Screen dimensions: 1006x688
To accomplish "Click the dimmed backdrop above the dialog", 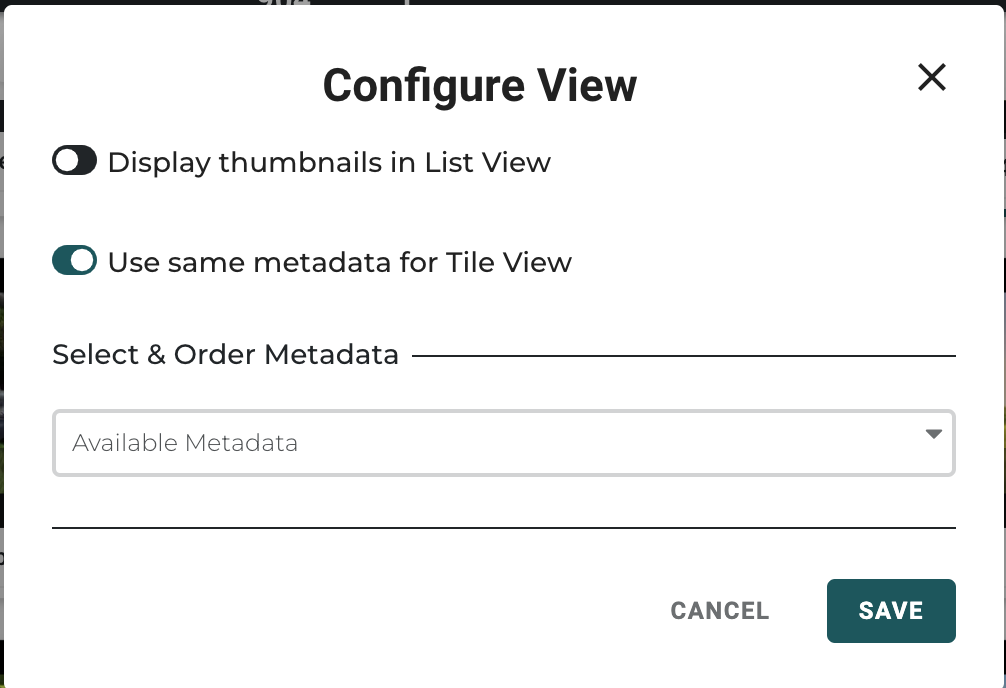I will pos(600,4).
